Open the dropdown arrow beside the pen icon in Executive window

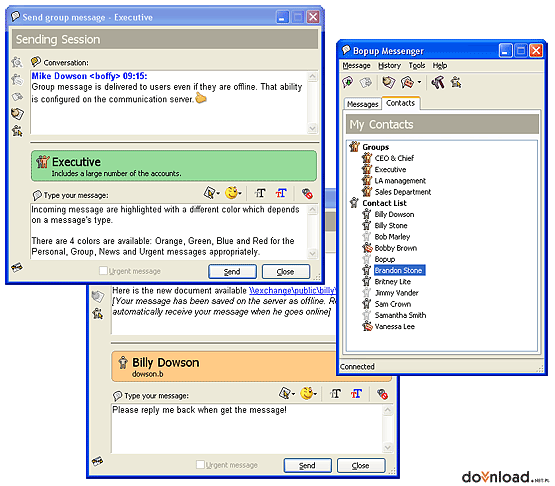(x=218, y=194)
